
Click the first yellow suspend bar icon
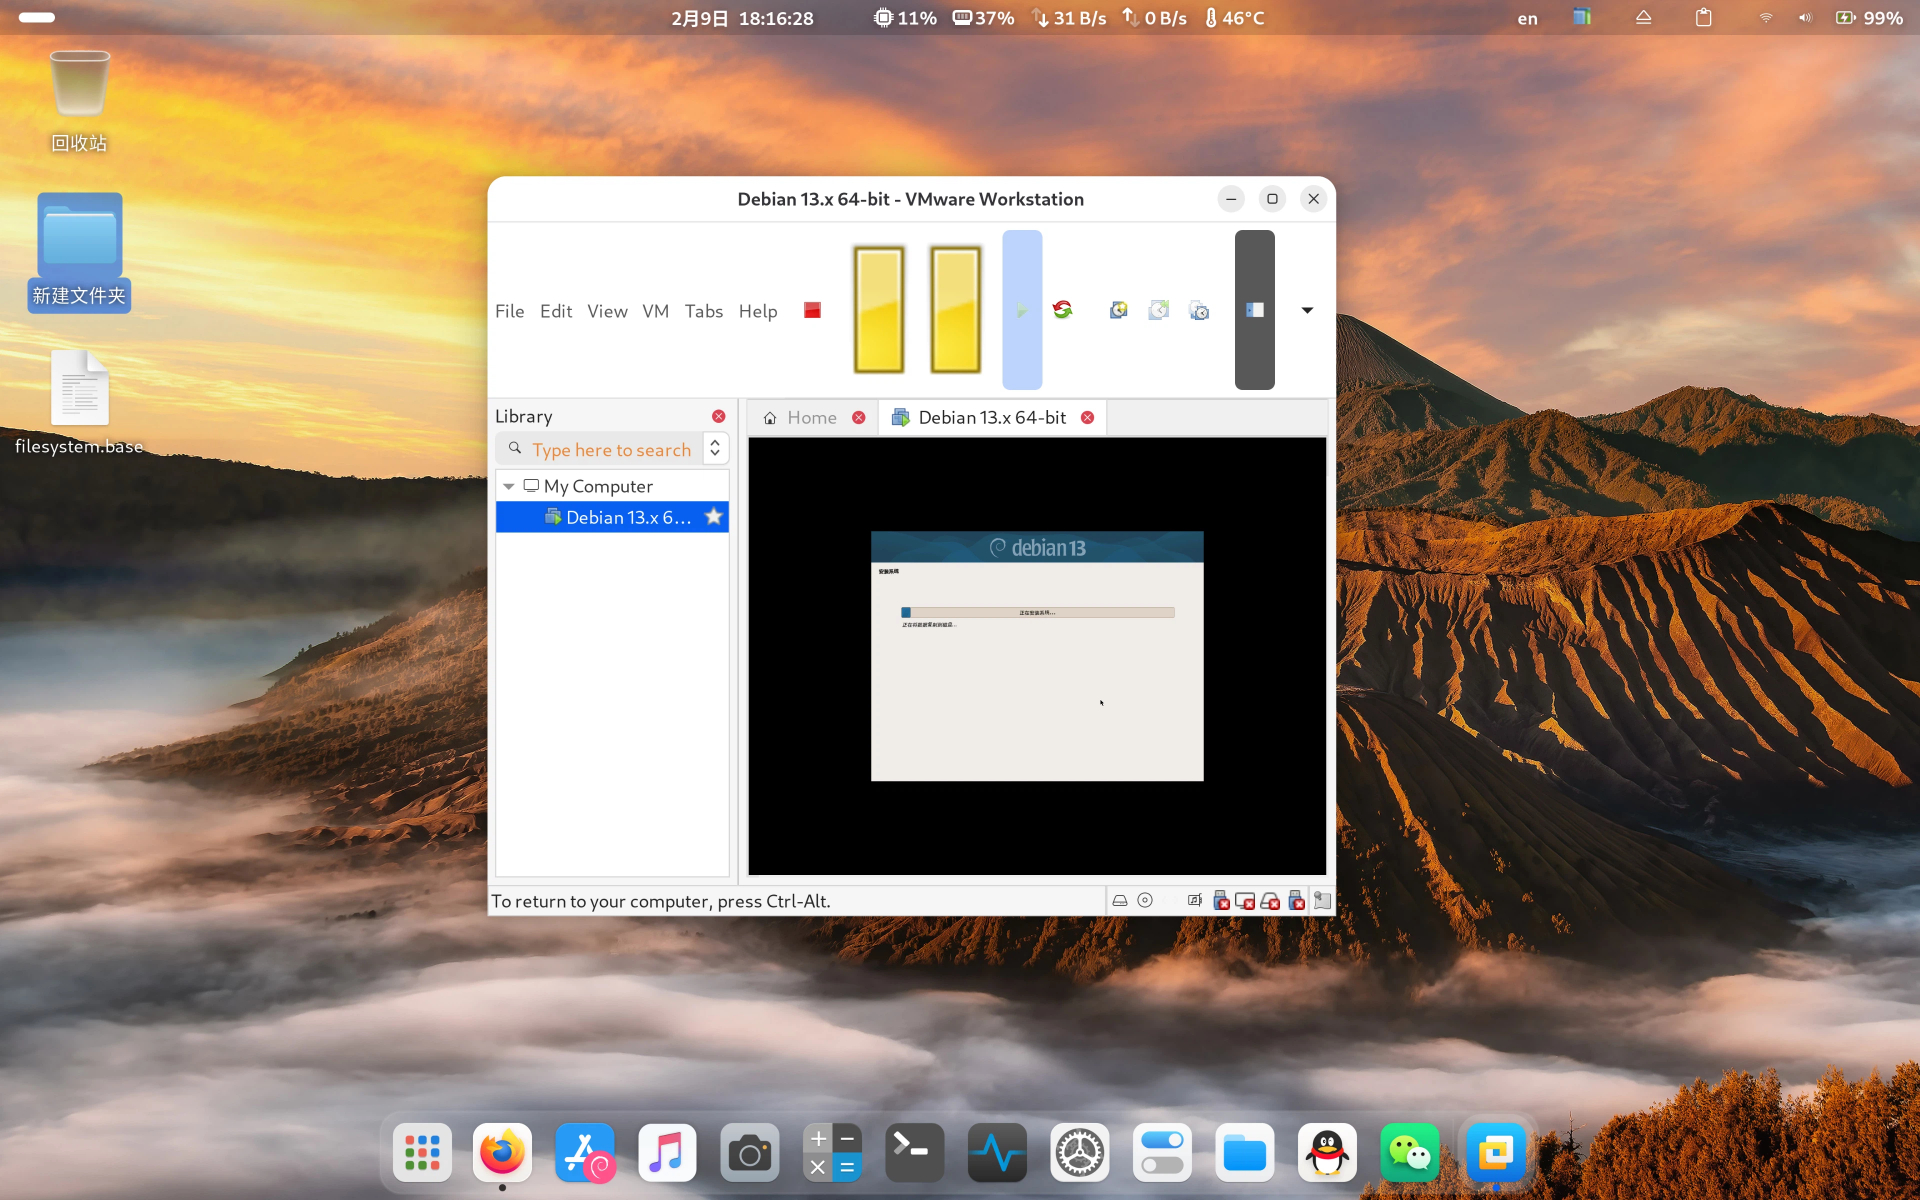pos(879,310)
